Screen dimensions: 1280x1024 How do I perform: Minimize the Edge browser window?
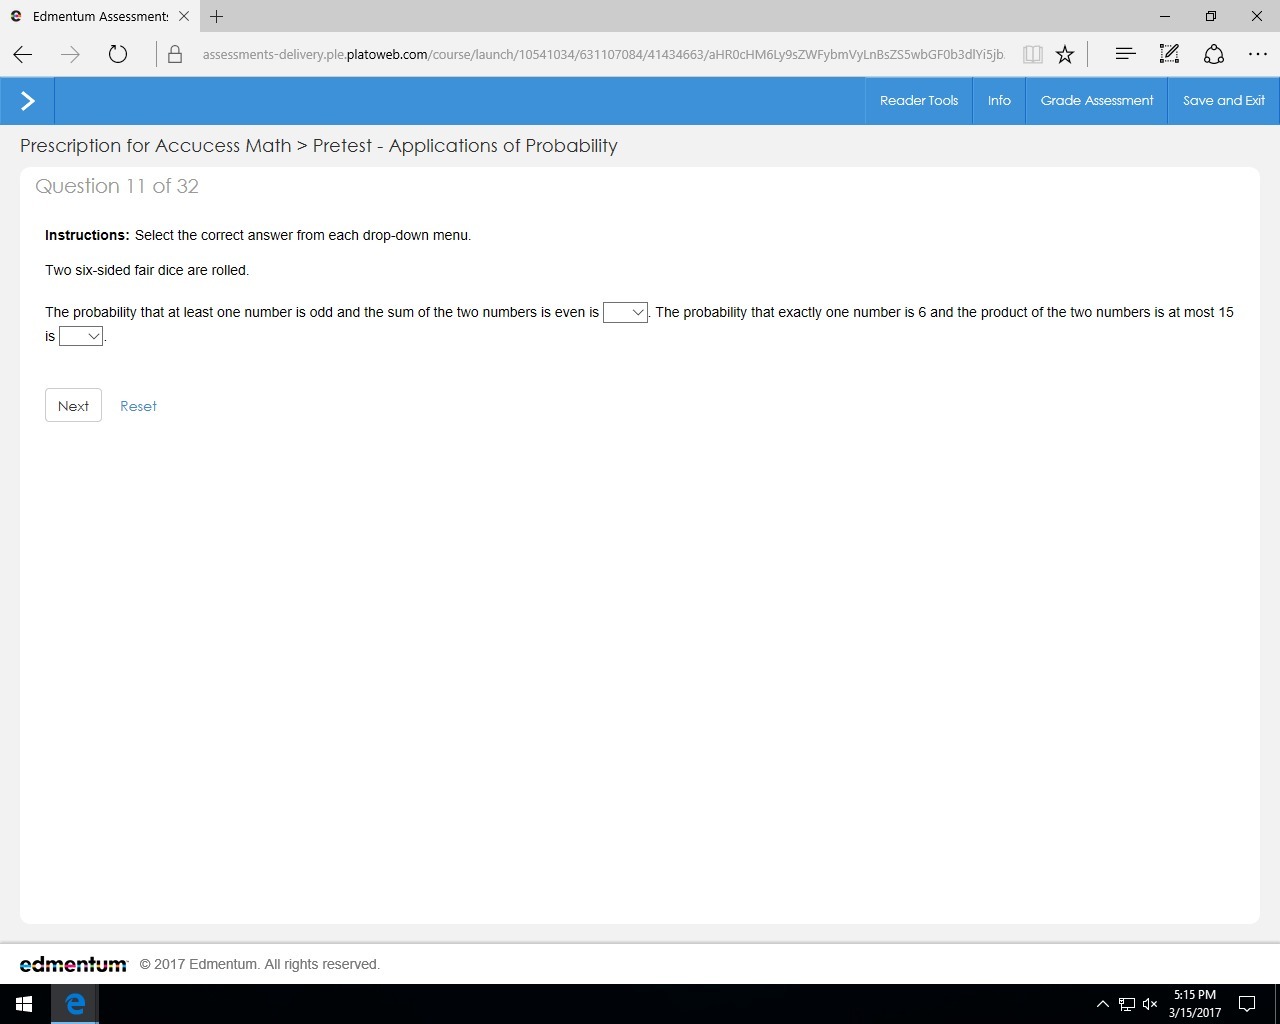click(x=1165, y=16)
